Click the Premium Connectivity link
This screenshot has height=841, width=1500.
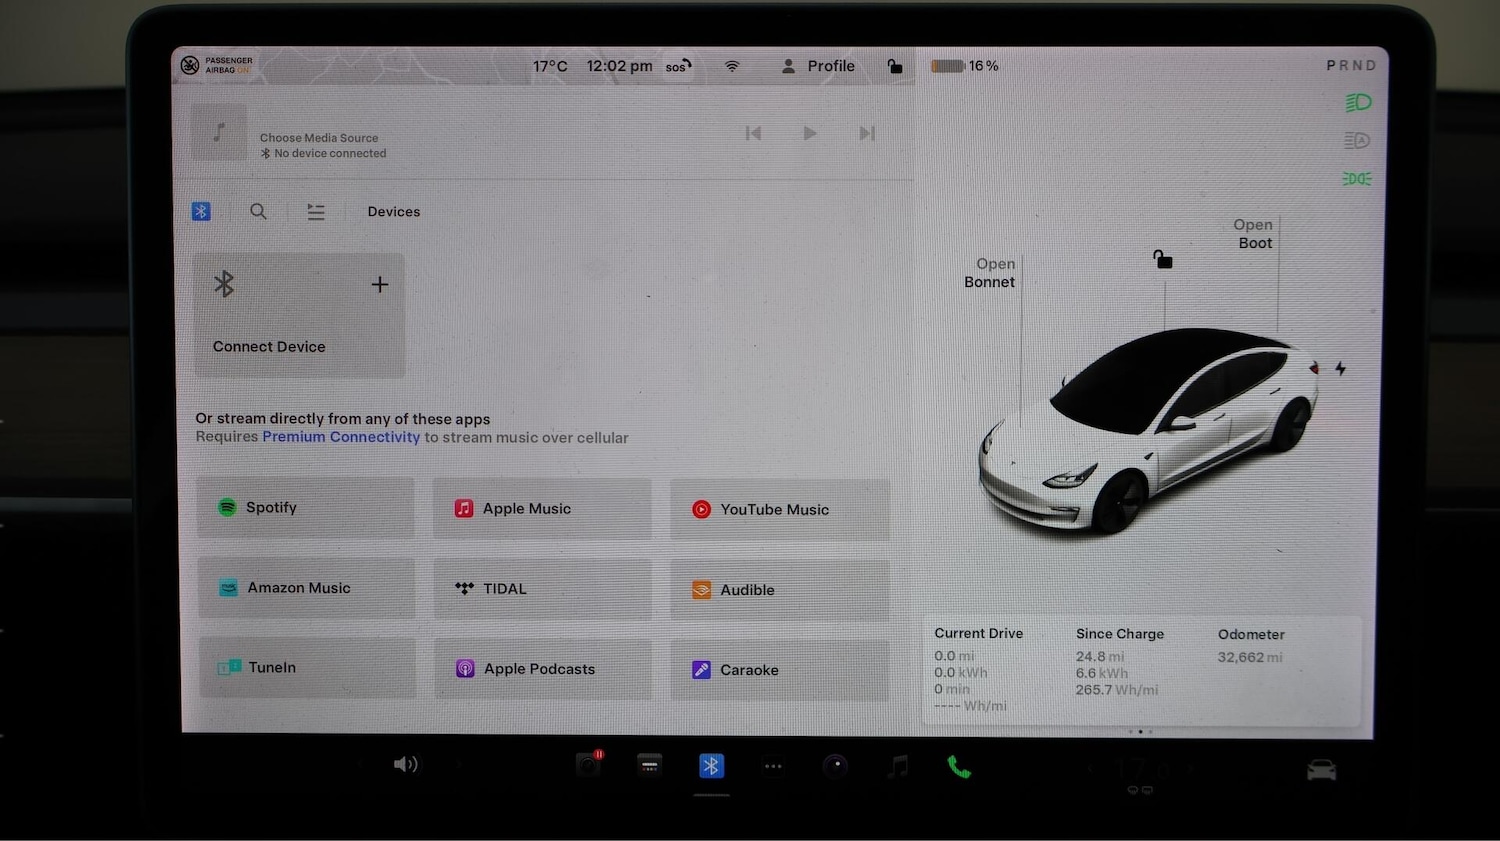(x=341, y=437)
